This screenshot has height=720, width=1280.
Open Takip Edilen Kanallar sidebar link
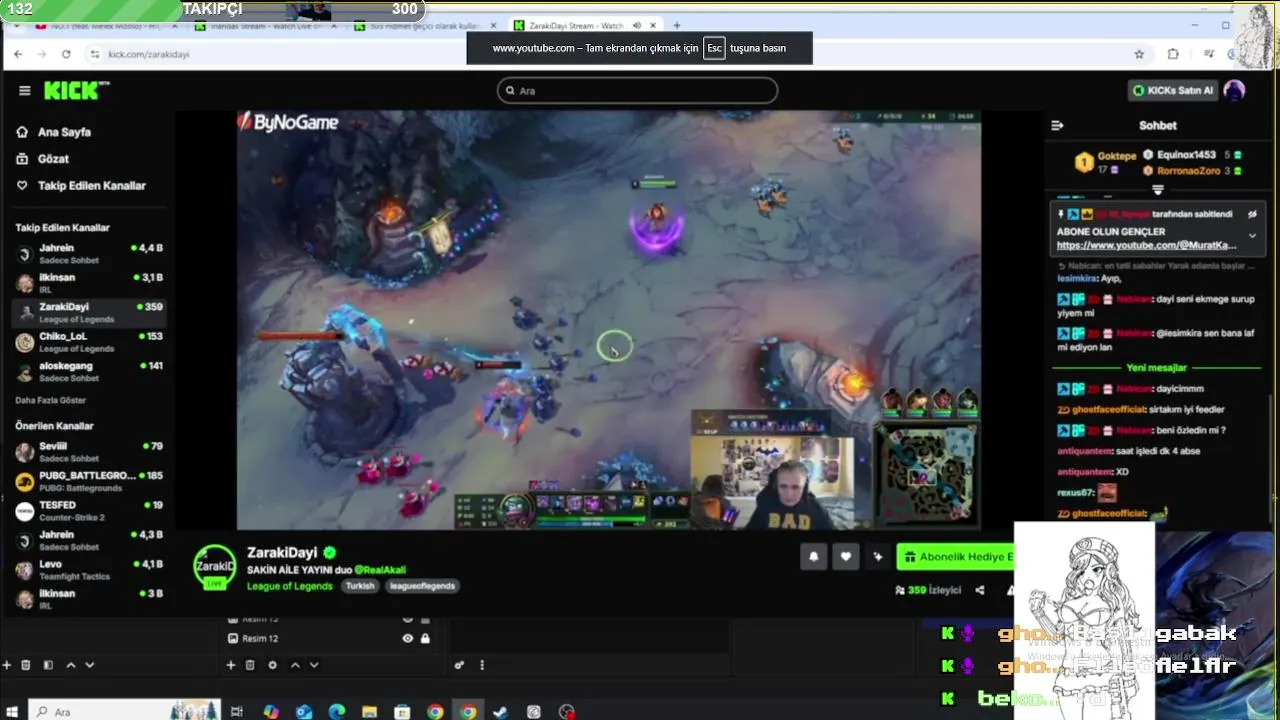point(91,186)
